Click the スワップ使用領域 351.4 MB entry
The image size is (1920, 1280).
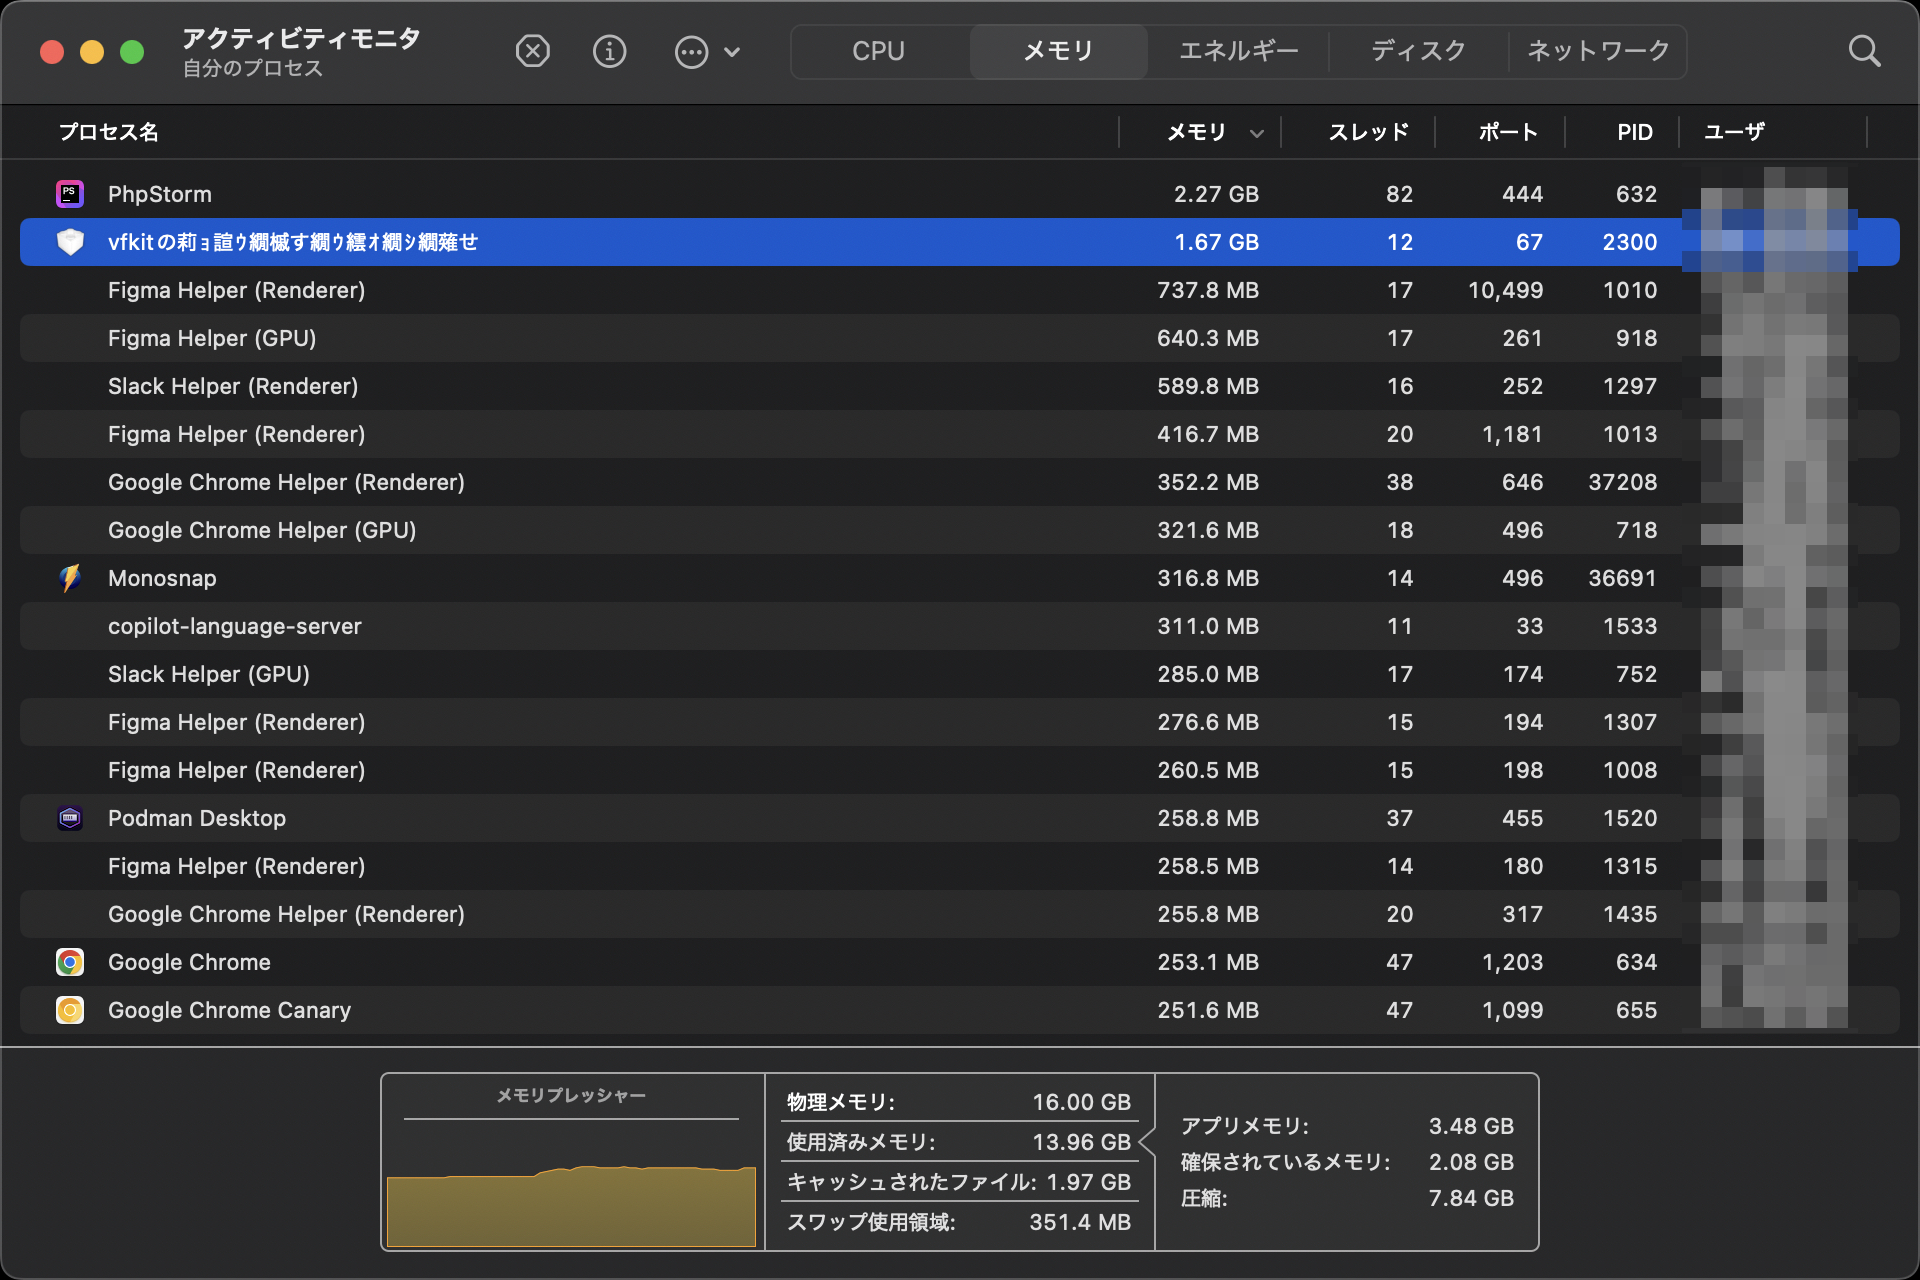(x=958, y=1222)
